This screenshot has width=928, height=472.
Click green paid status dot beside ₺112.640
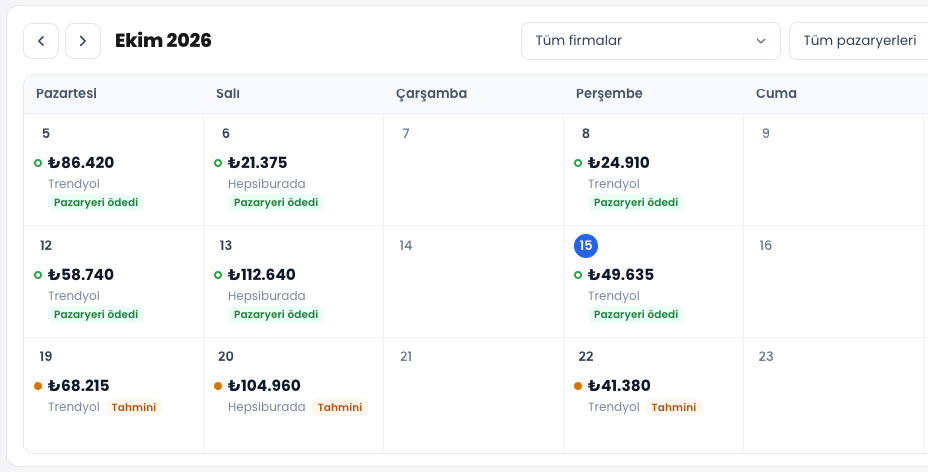click(x=218, y=274)
